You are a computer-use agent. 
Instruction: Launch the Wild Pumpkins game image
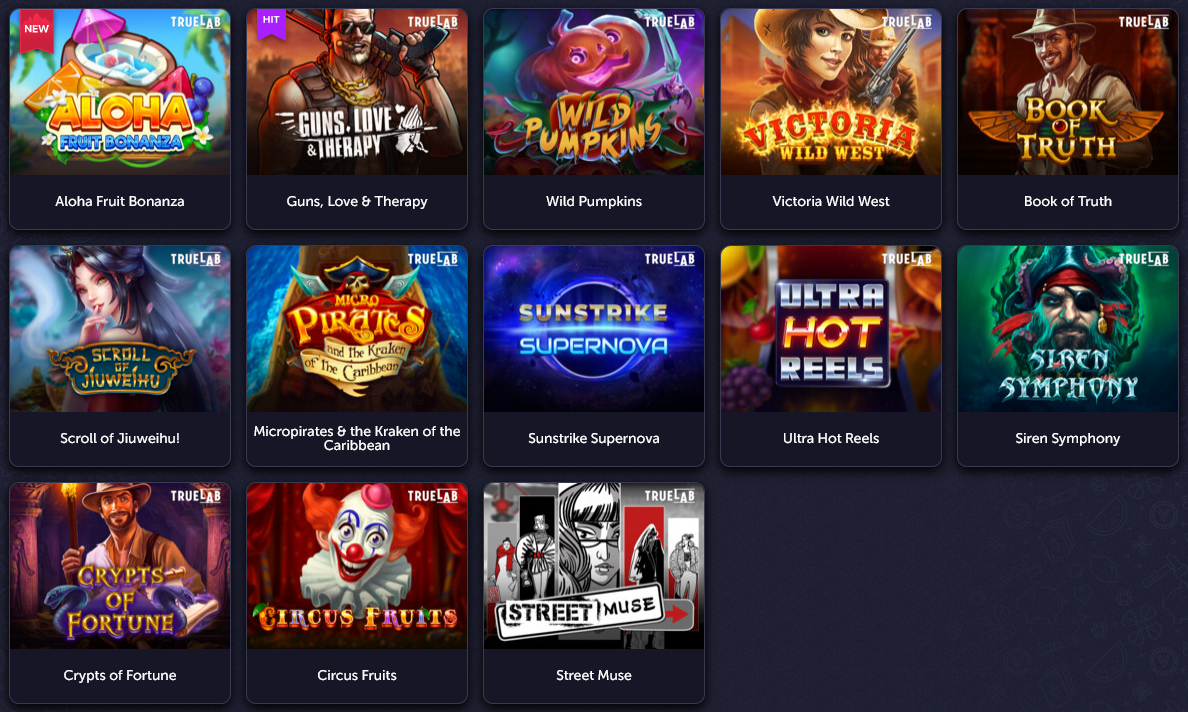594,92
